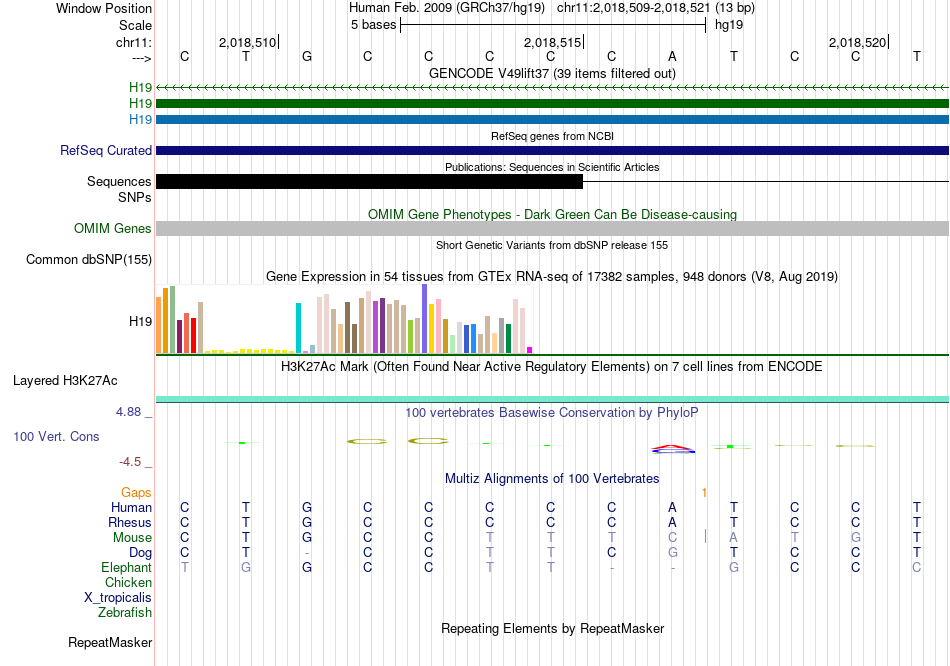Click the strand direction arrow '--->' label
The width and height of the screenshot is (950, 666).
[x=142, y=58]
